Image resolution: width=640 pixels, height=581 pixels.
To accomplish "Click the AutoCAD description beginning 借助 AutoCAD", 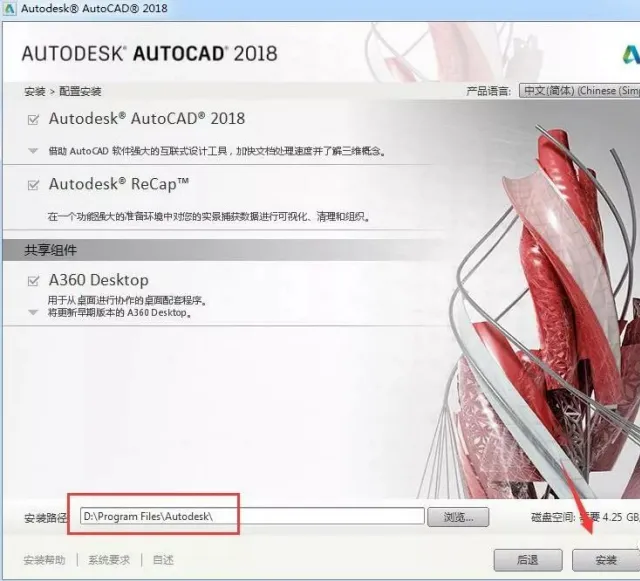I will (217, 151).
